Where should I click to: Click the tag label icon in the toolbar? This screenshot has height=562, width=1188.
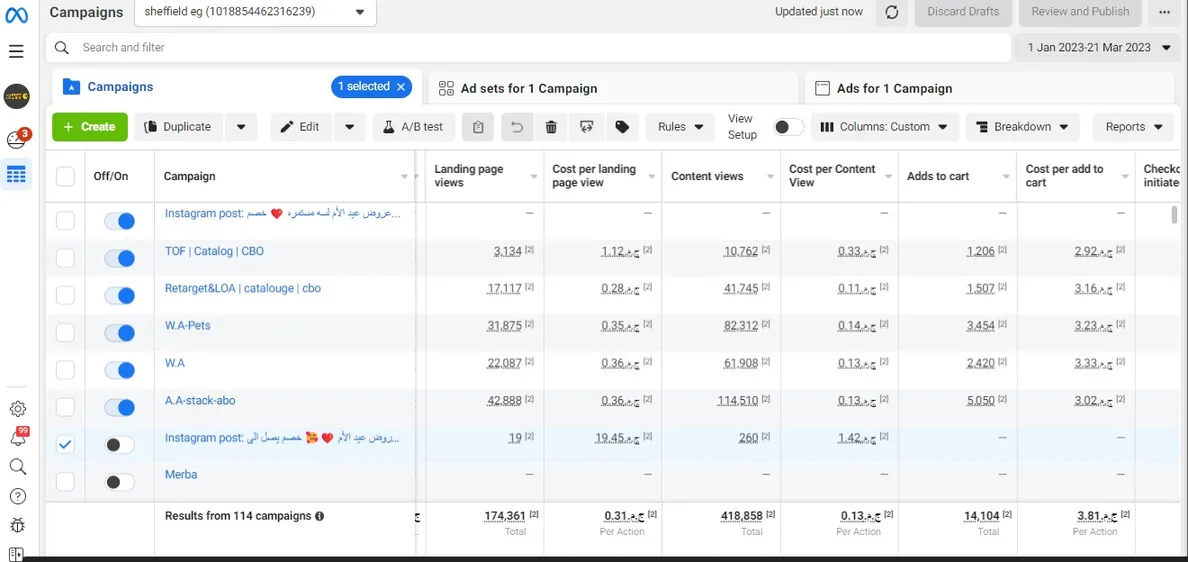coord(622,127)
